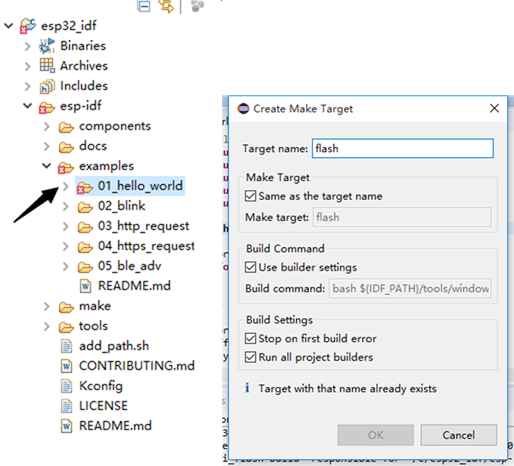Click the 03_http_request folder icon
The image size is (514, 466).
pos(85,227)
